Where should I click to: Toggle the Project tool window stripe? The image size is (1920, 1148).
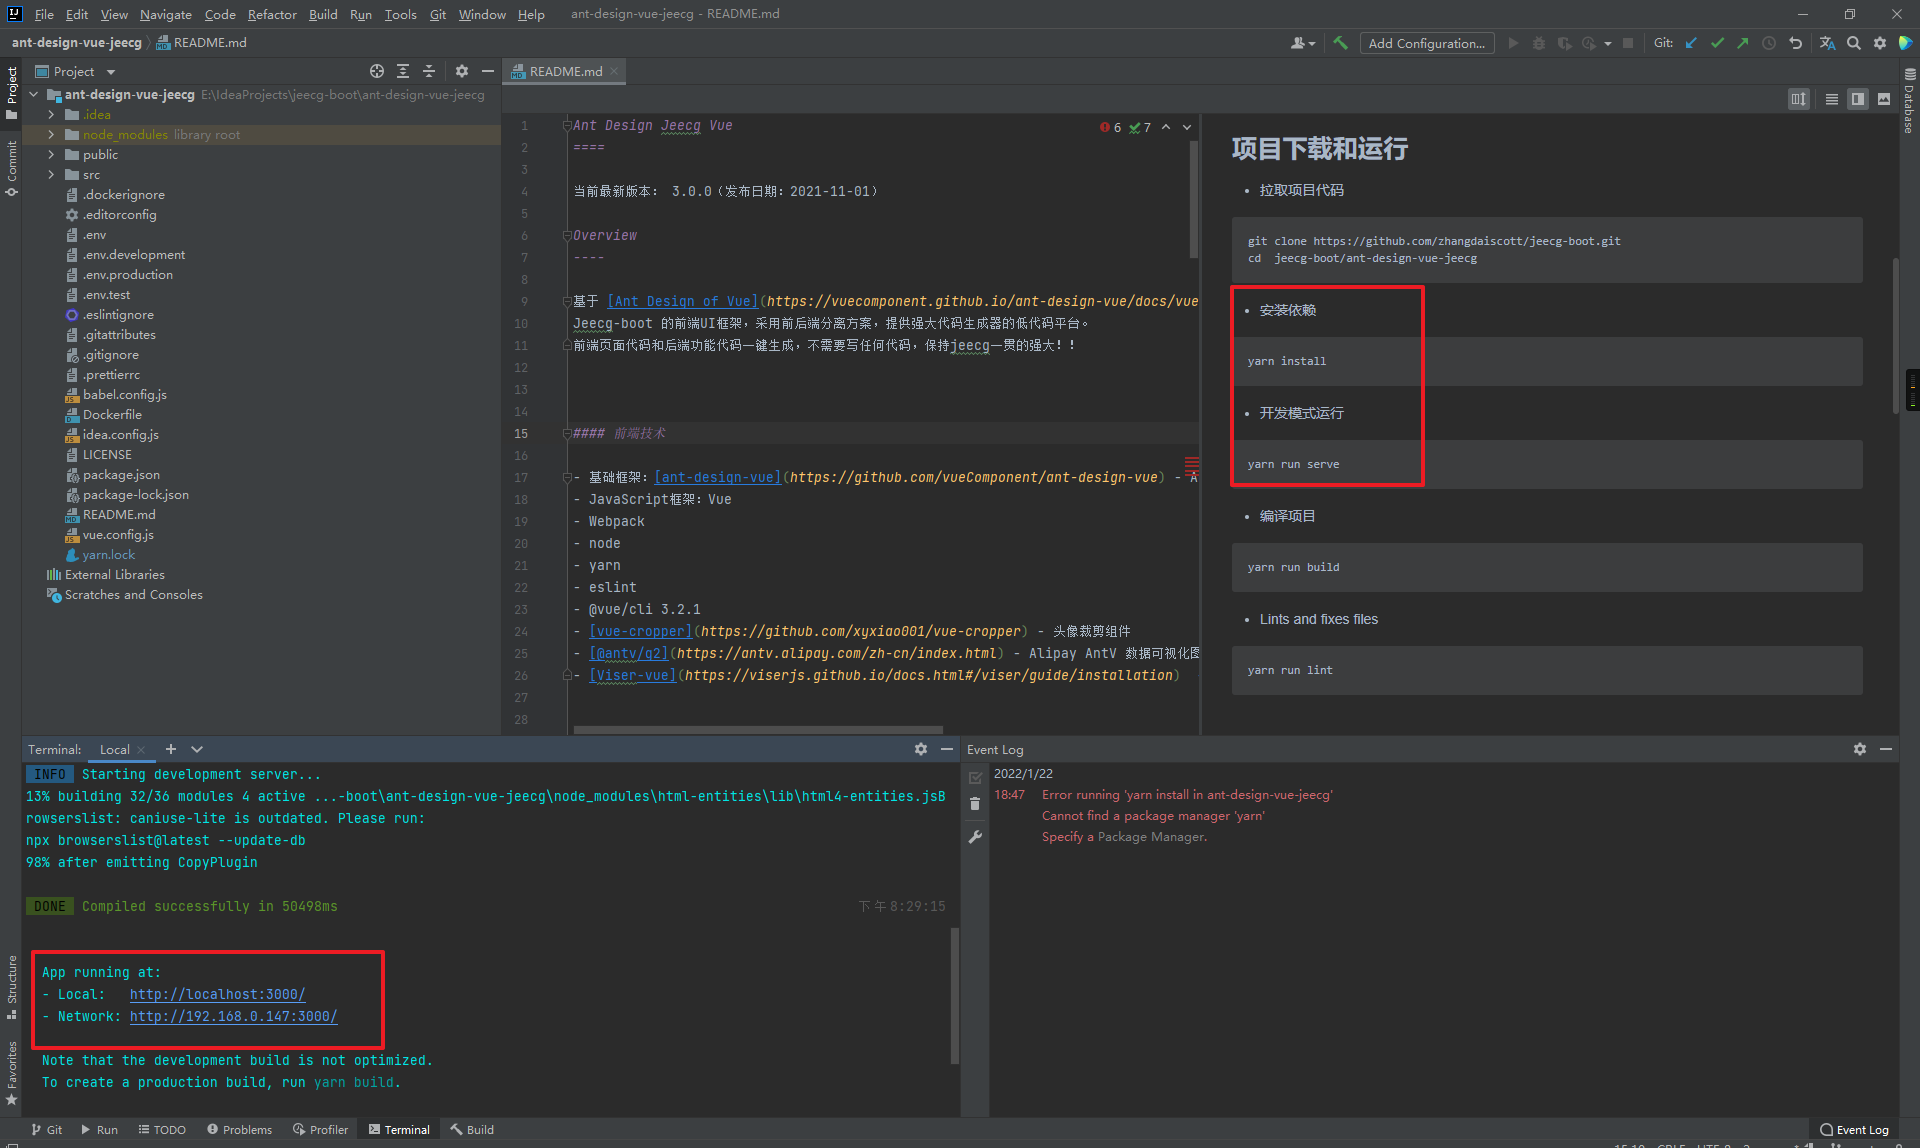coord(11,92)
